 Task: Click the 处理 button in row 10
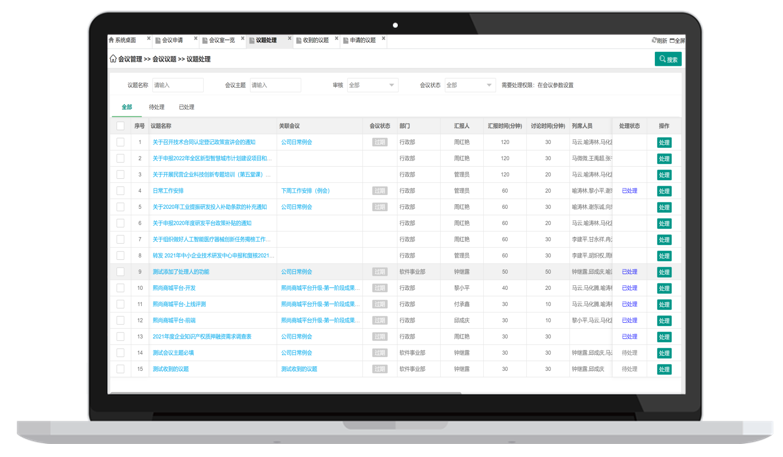point(664,289)
